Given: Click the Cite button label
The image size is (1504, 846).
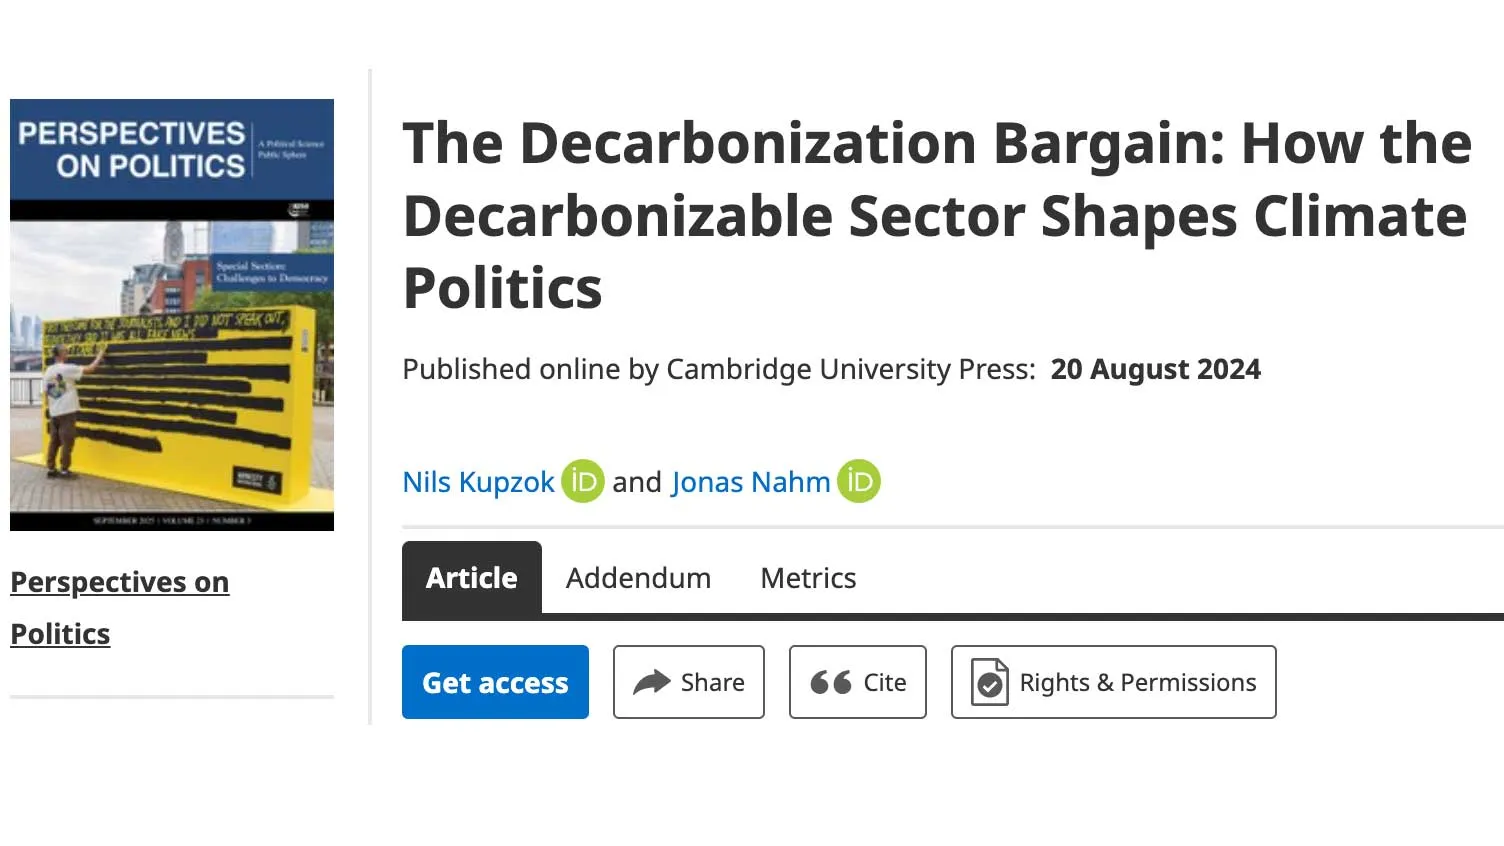Looking at the screenshot, I should [885, 682].
